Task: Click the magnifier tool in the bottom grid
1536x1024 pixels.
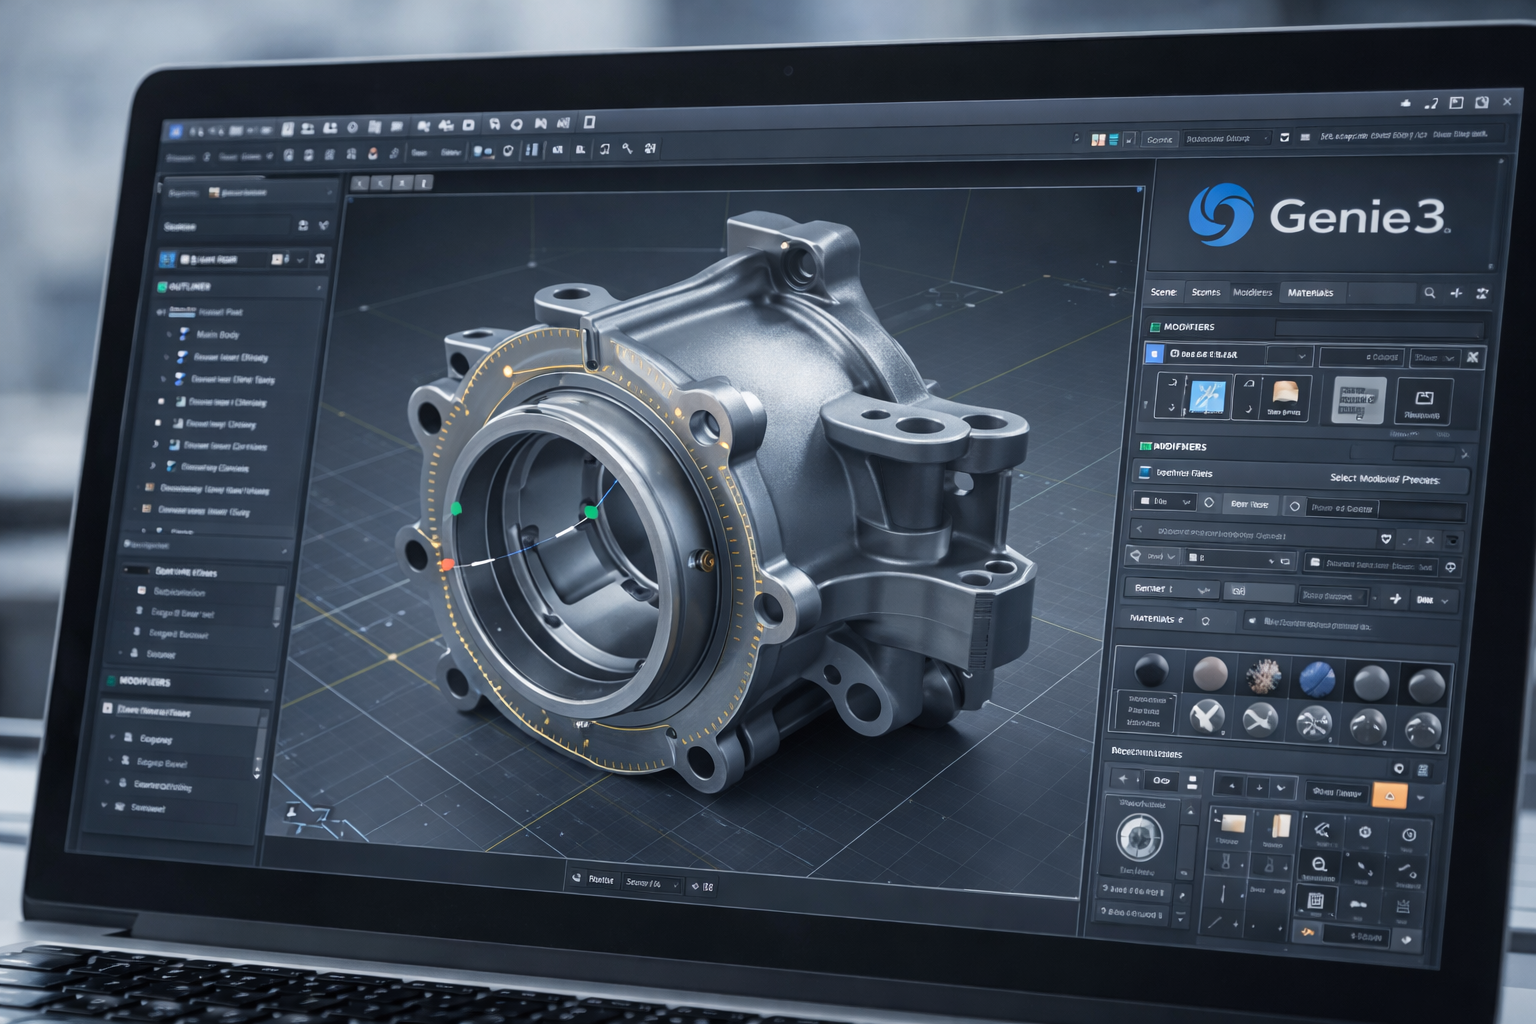Action: [x=1319, y=865]
